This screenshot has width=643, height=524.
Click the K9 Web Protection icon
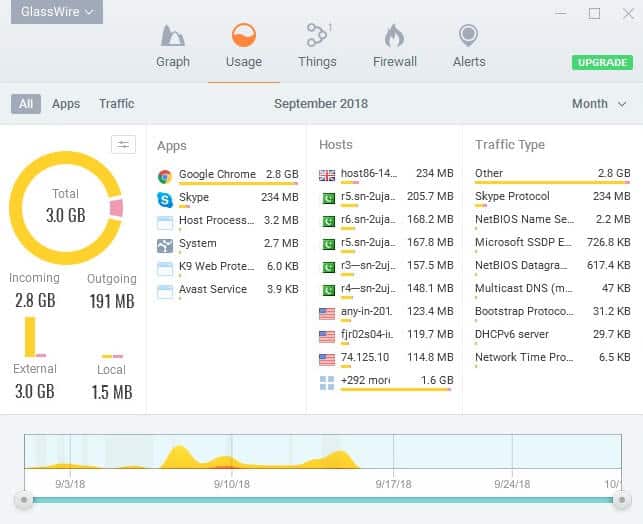click(x=165, y=269)
